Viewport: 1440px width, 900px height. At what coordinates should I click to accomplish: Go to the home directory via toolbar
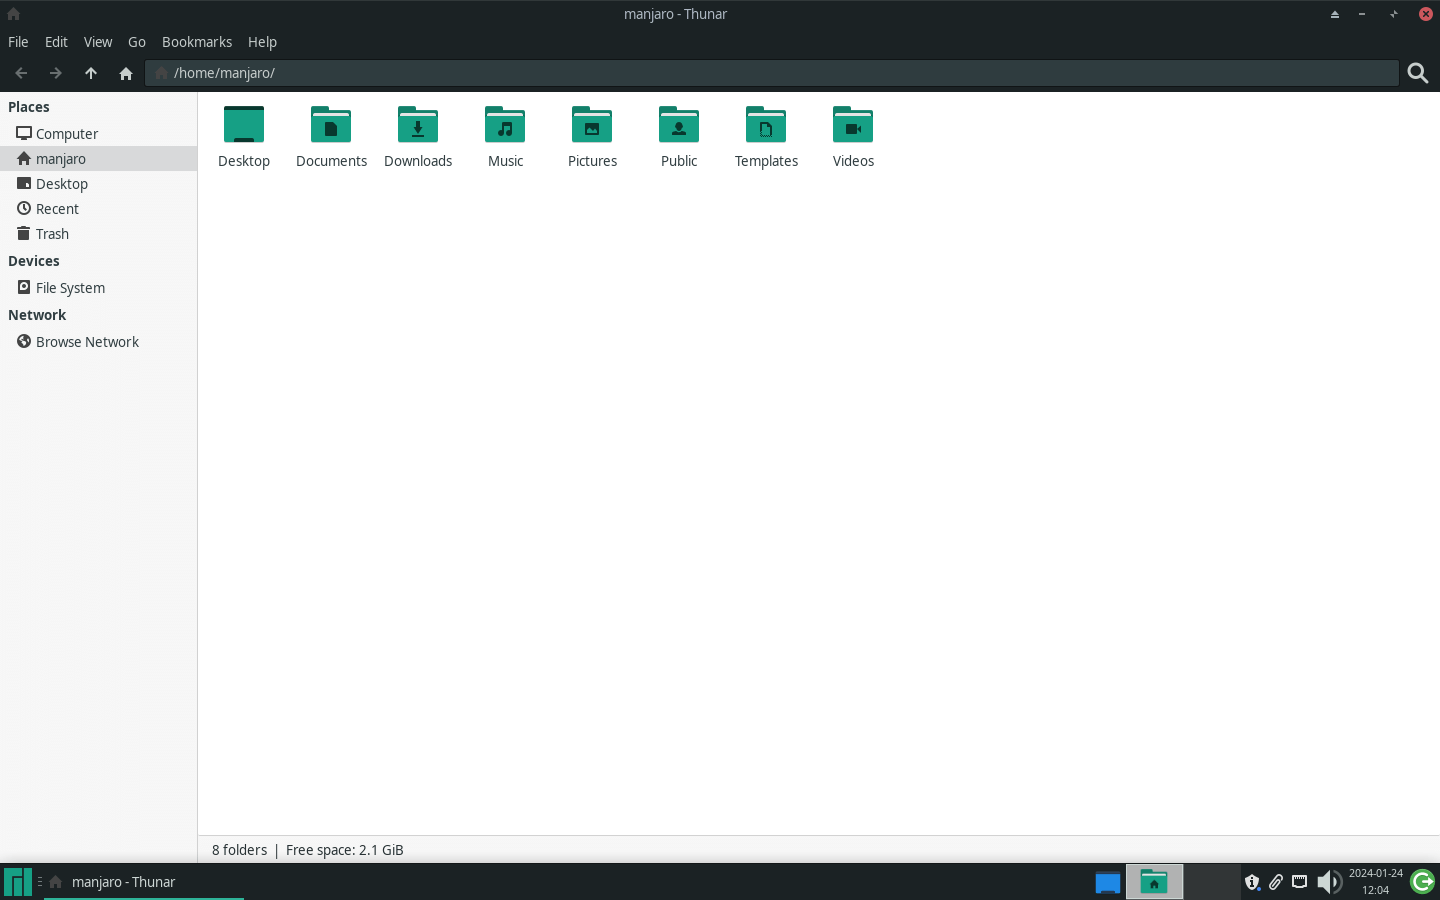[125, 72]
